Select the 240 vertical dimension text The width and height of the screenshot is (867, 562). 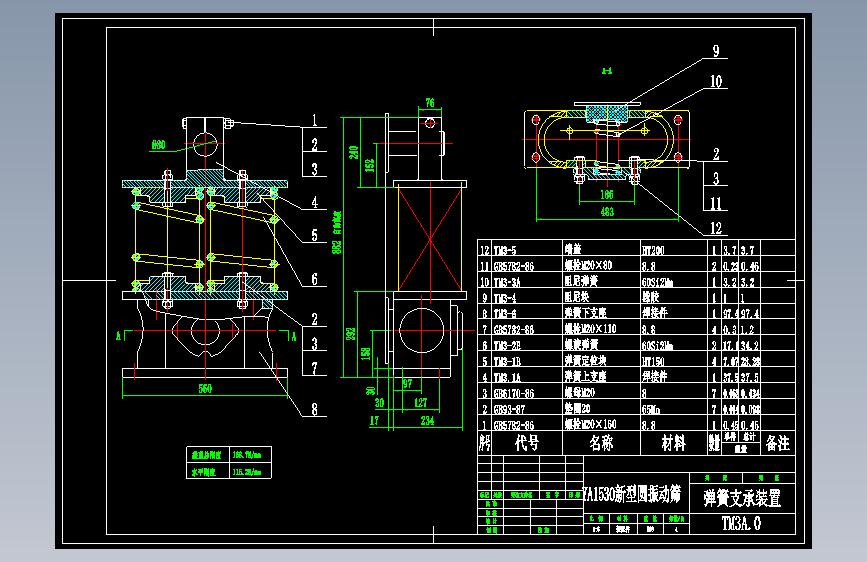[353, 152]
